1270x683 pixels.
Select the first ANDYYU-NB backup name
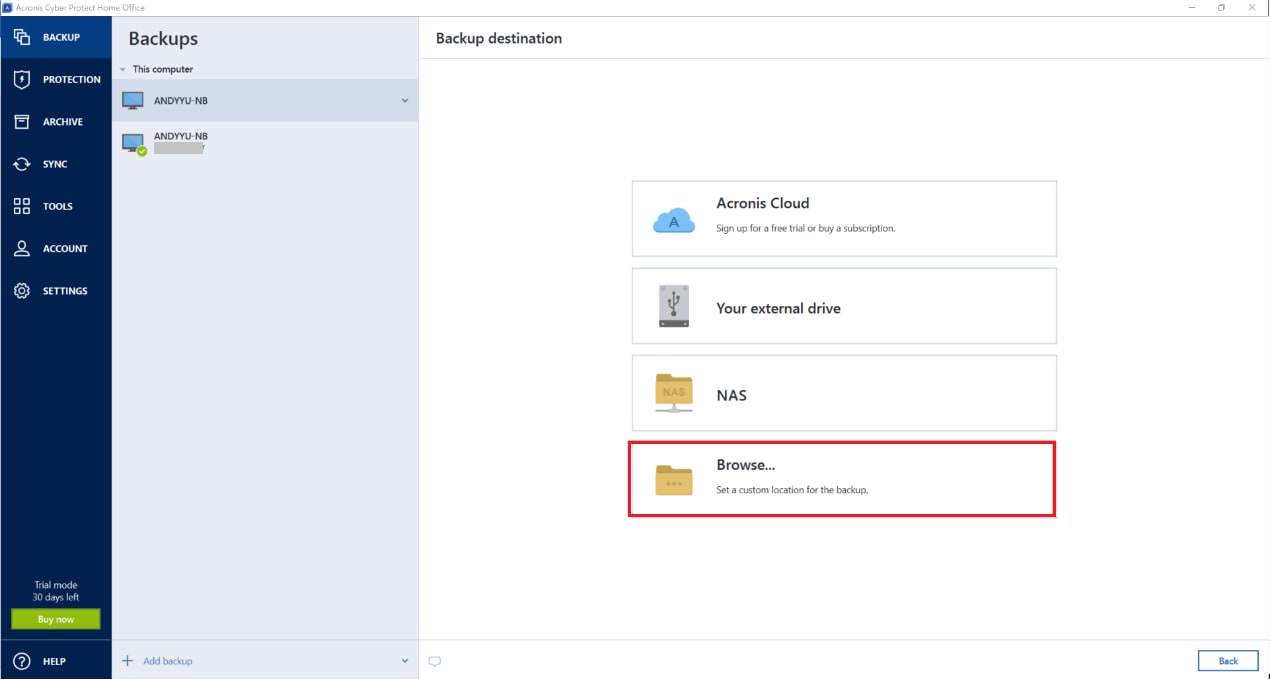coord(181,100)
